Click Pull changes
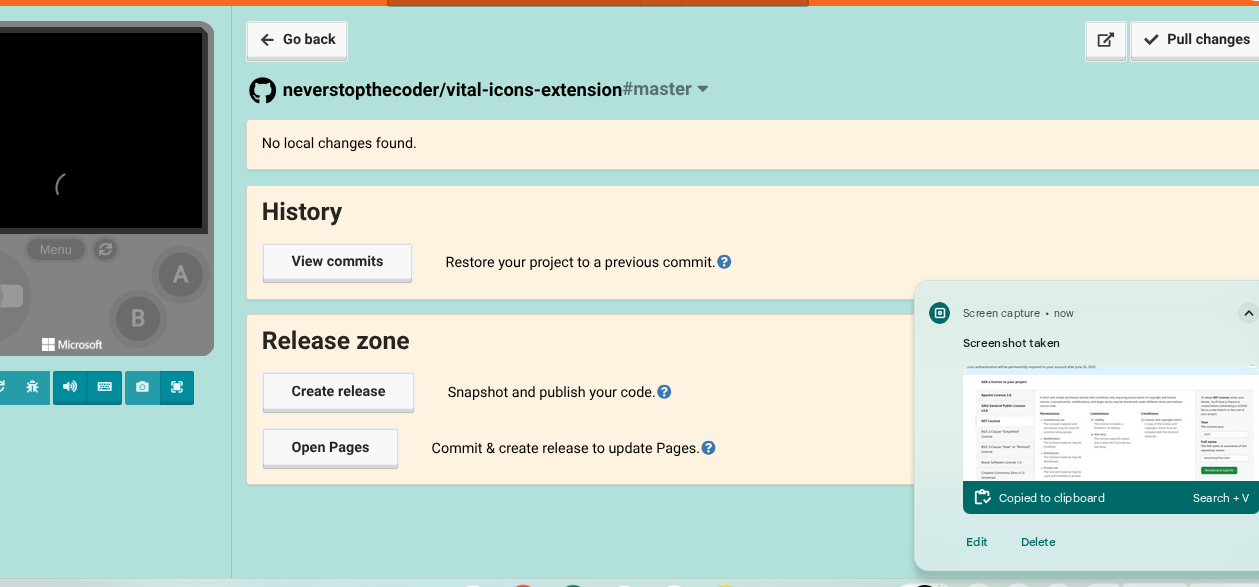This screenshot has height=587, width=1259. coord(1196,40)
